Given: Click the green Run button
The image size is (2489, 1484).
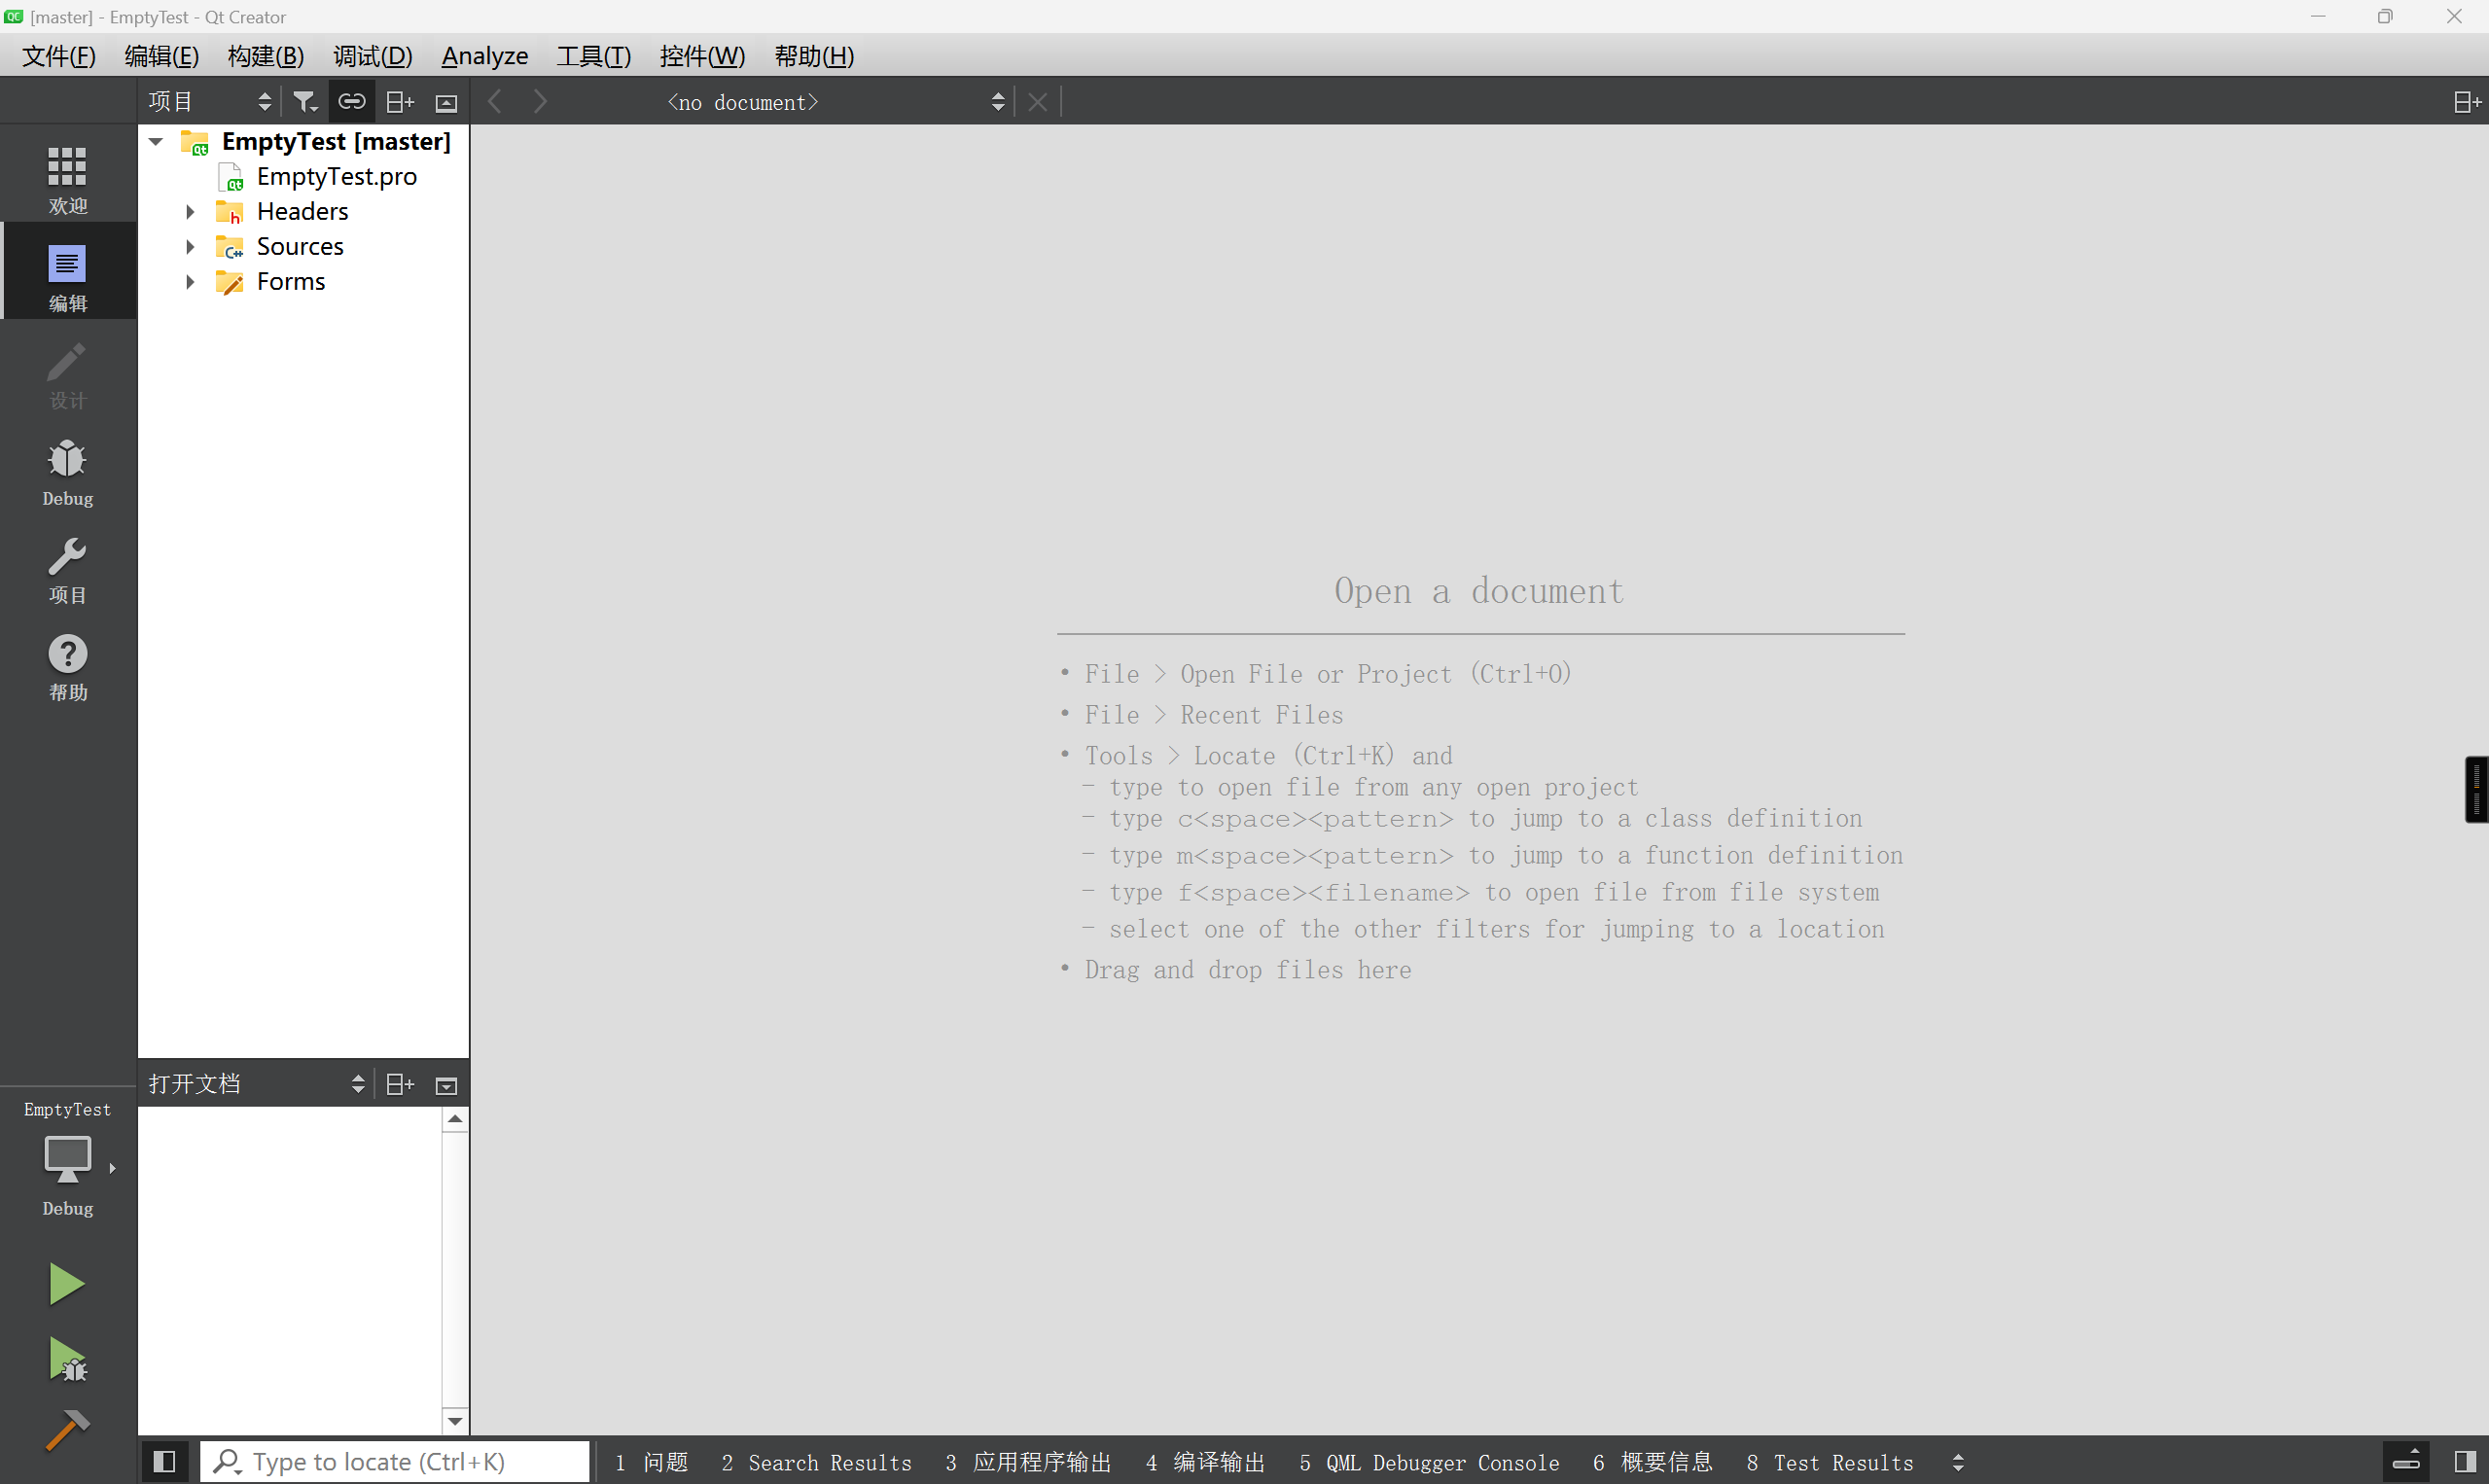Looking at the screenshot, I should coord(66,1283).
